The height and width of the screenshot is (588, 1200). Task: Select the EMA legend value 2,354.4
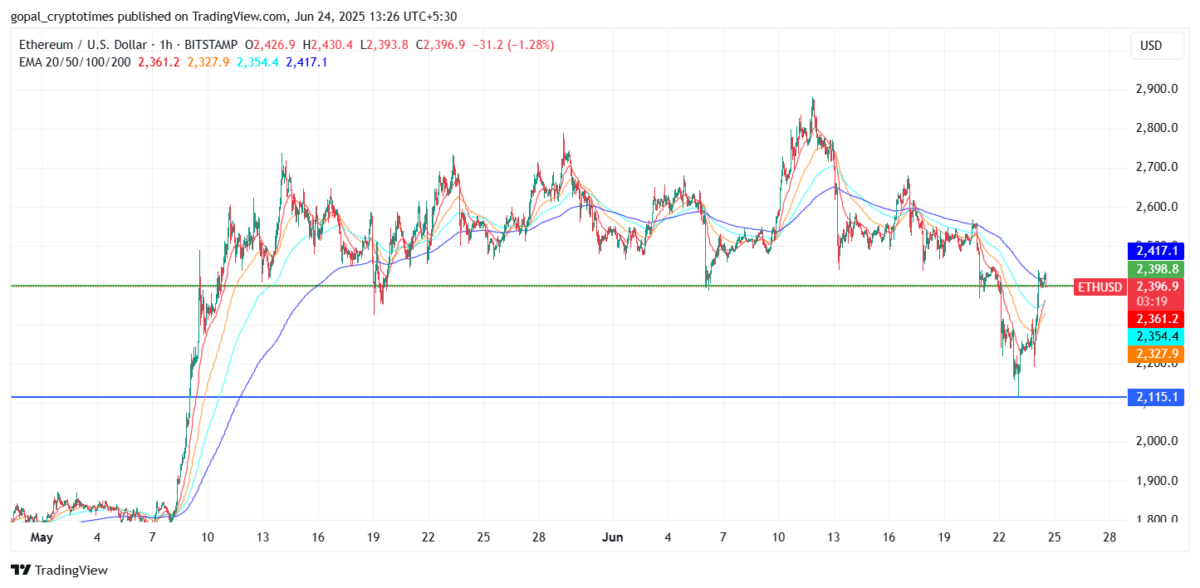[259, 62]
